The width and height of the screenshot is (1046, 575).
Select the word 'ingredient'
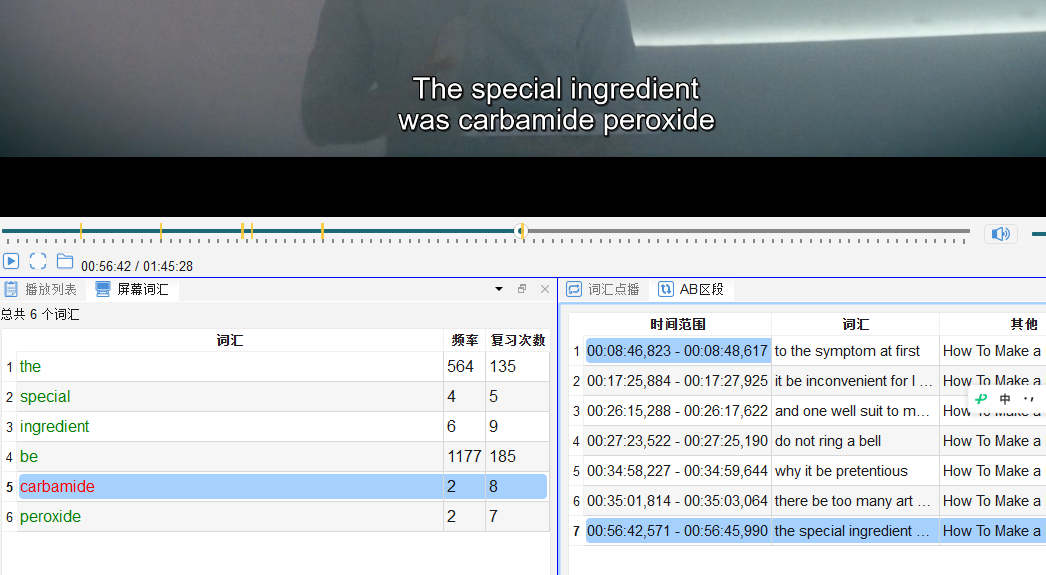pyautogui.click(x=54, y=426)
